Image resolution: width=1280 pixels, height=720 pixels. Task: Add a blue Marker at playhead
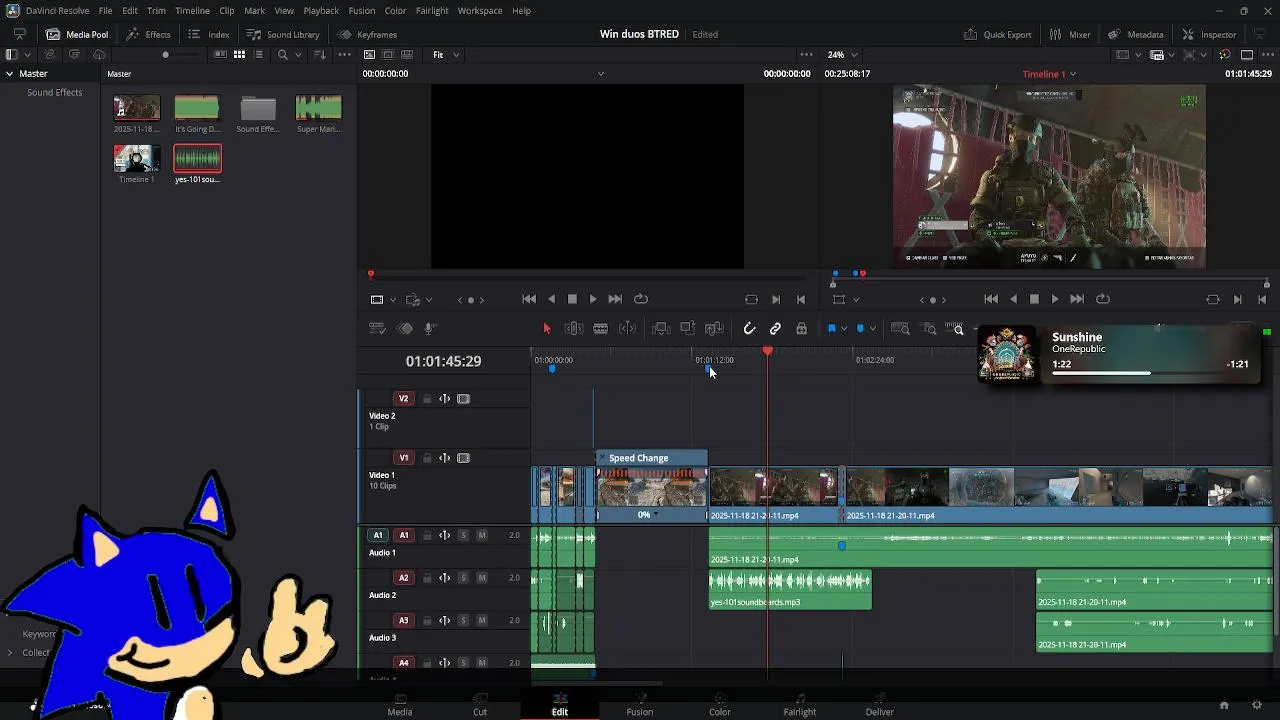[x=860, y=329]
